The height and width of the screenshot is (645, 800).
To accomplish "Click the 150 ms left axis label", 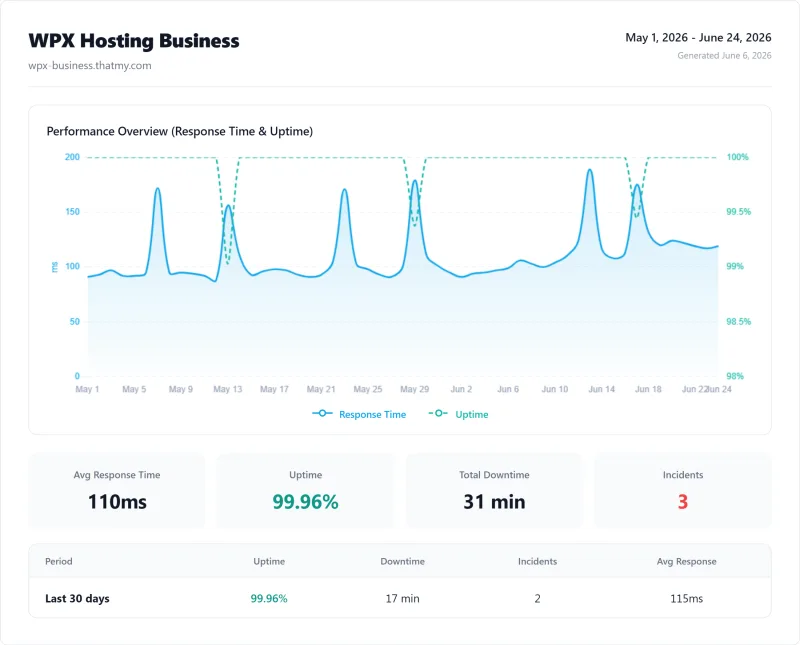I will 72,212.
